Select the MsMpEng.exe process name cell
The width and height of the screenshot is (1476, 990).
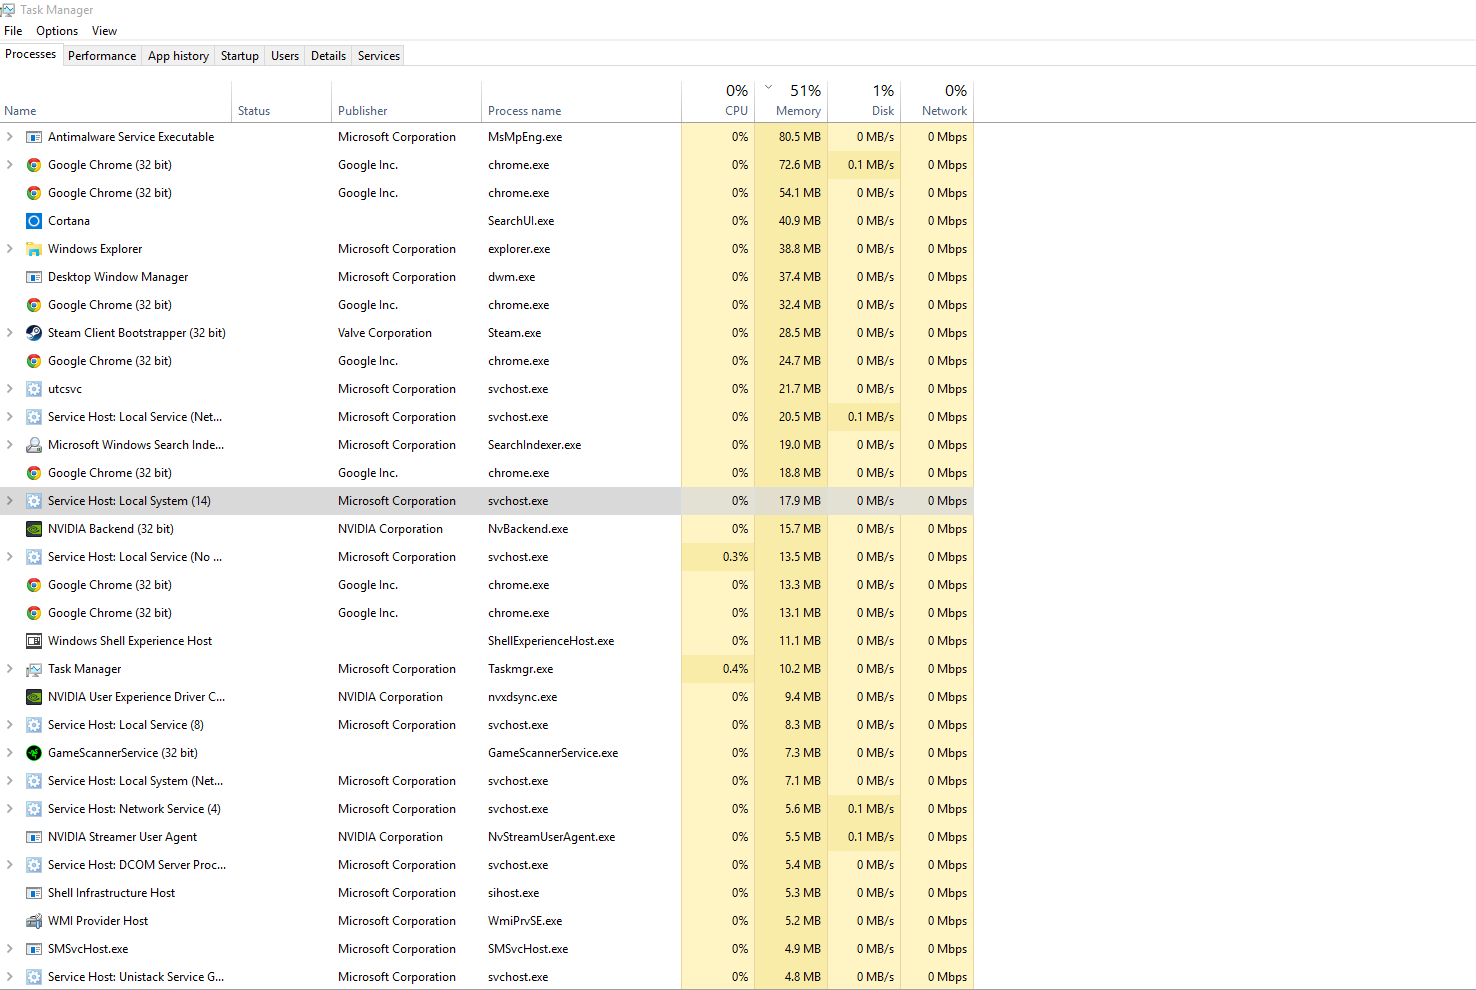(x=525, y=137)
